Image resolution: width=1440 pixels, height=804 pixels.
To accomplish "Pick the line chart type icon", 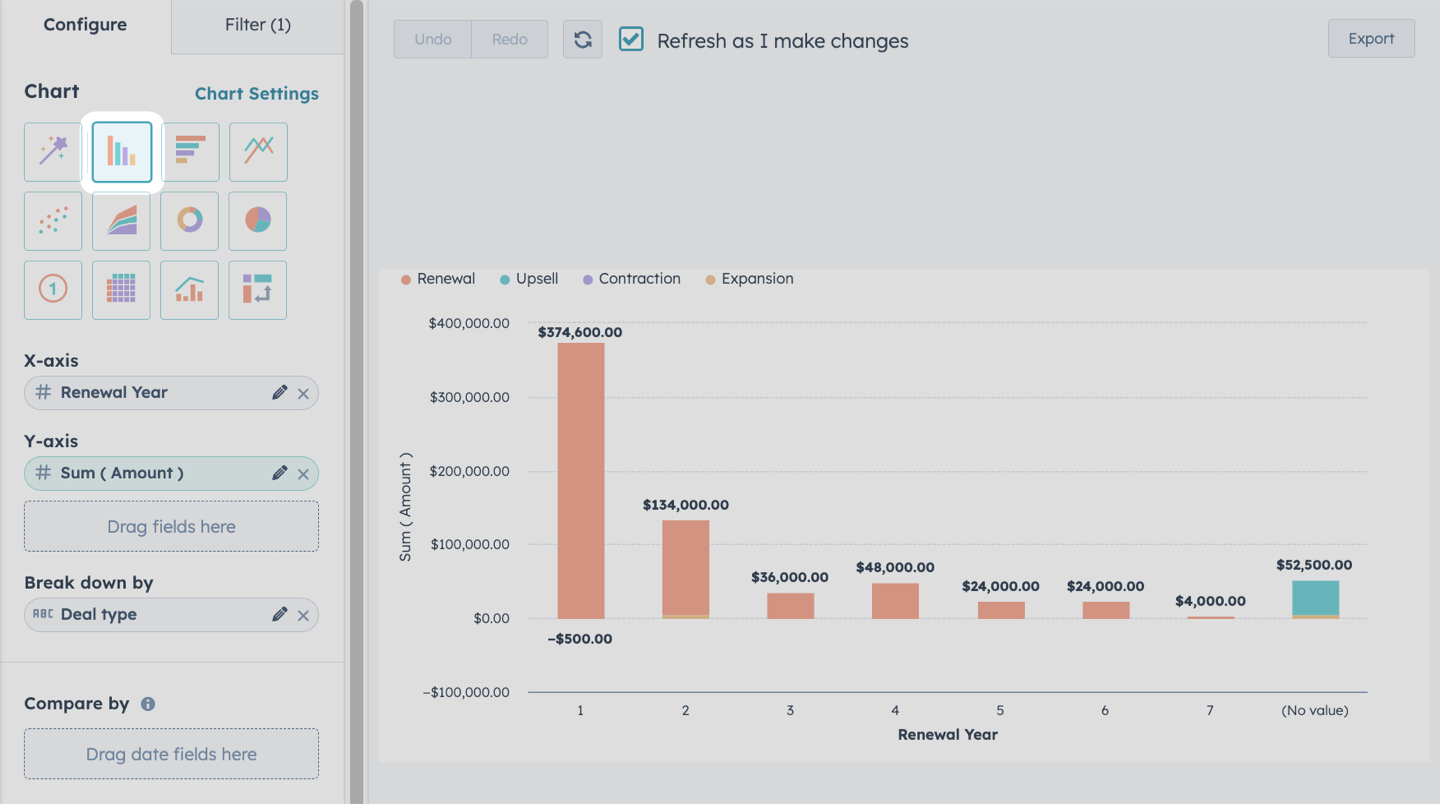I will click(258, 152).
